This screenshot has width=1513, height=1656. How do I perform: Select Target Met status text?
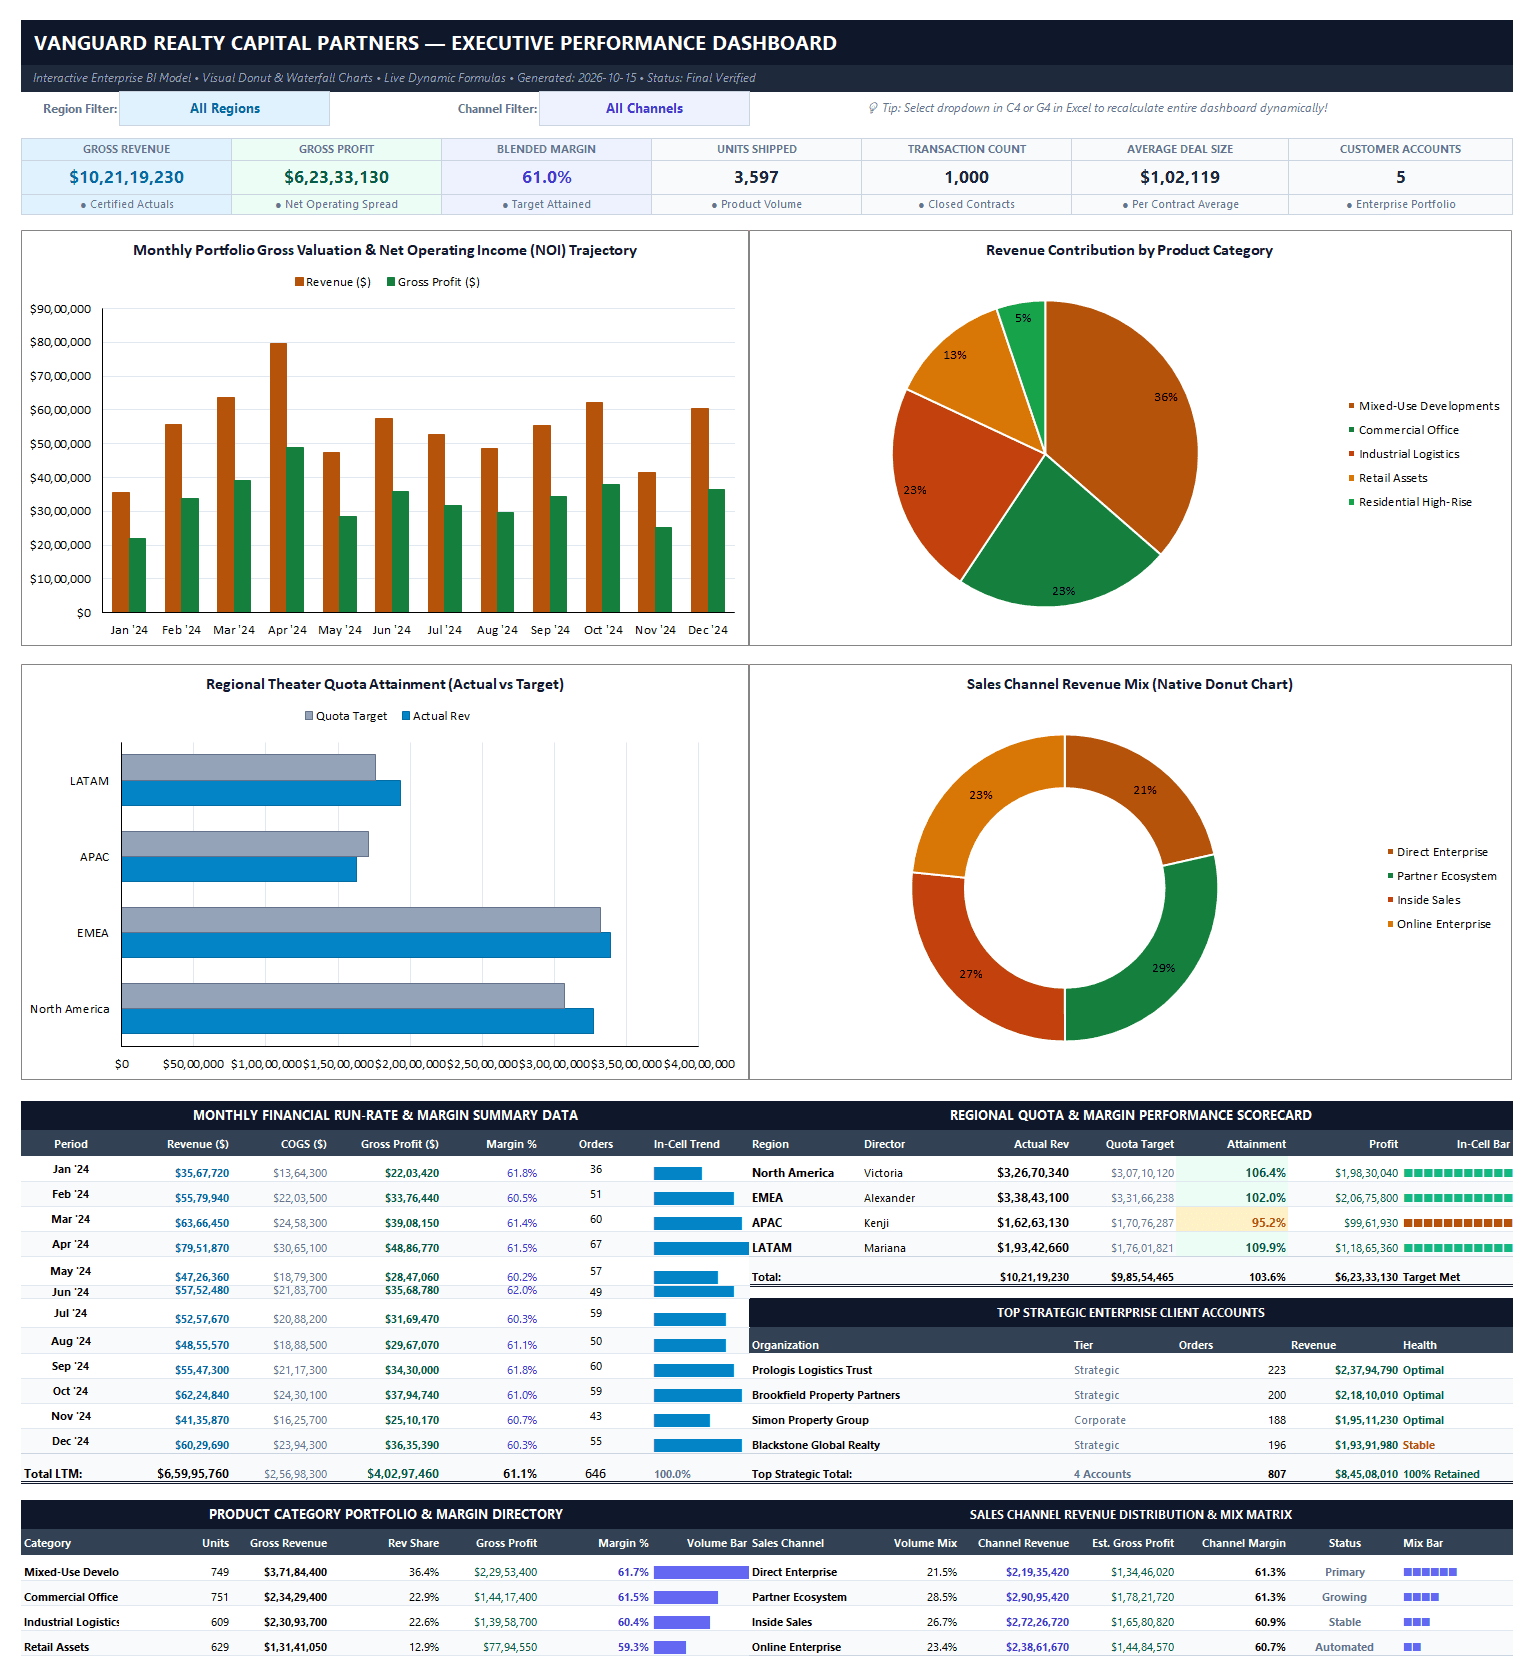click(x=1431, y=1277)
